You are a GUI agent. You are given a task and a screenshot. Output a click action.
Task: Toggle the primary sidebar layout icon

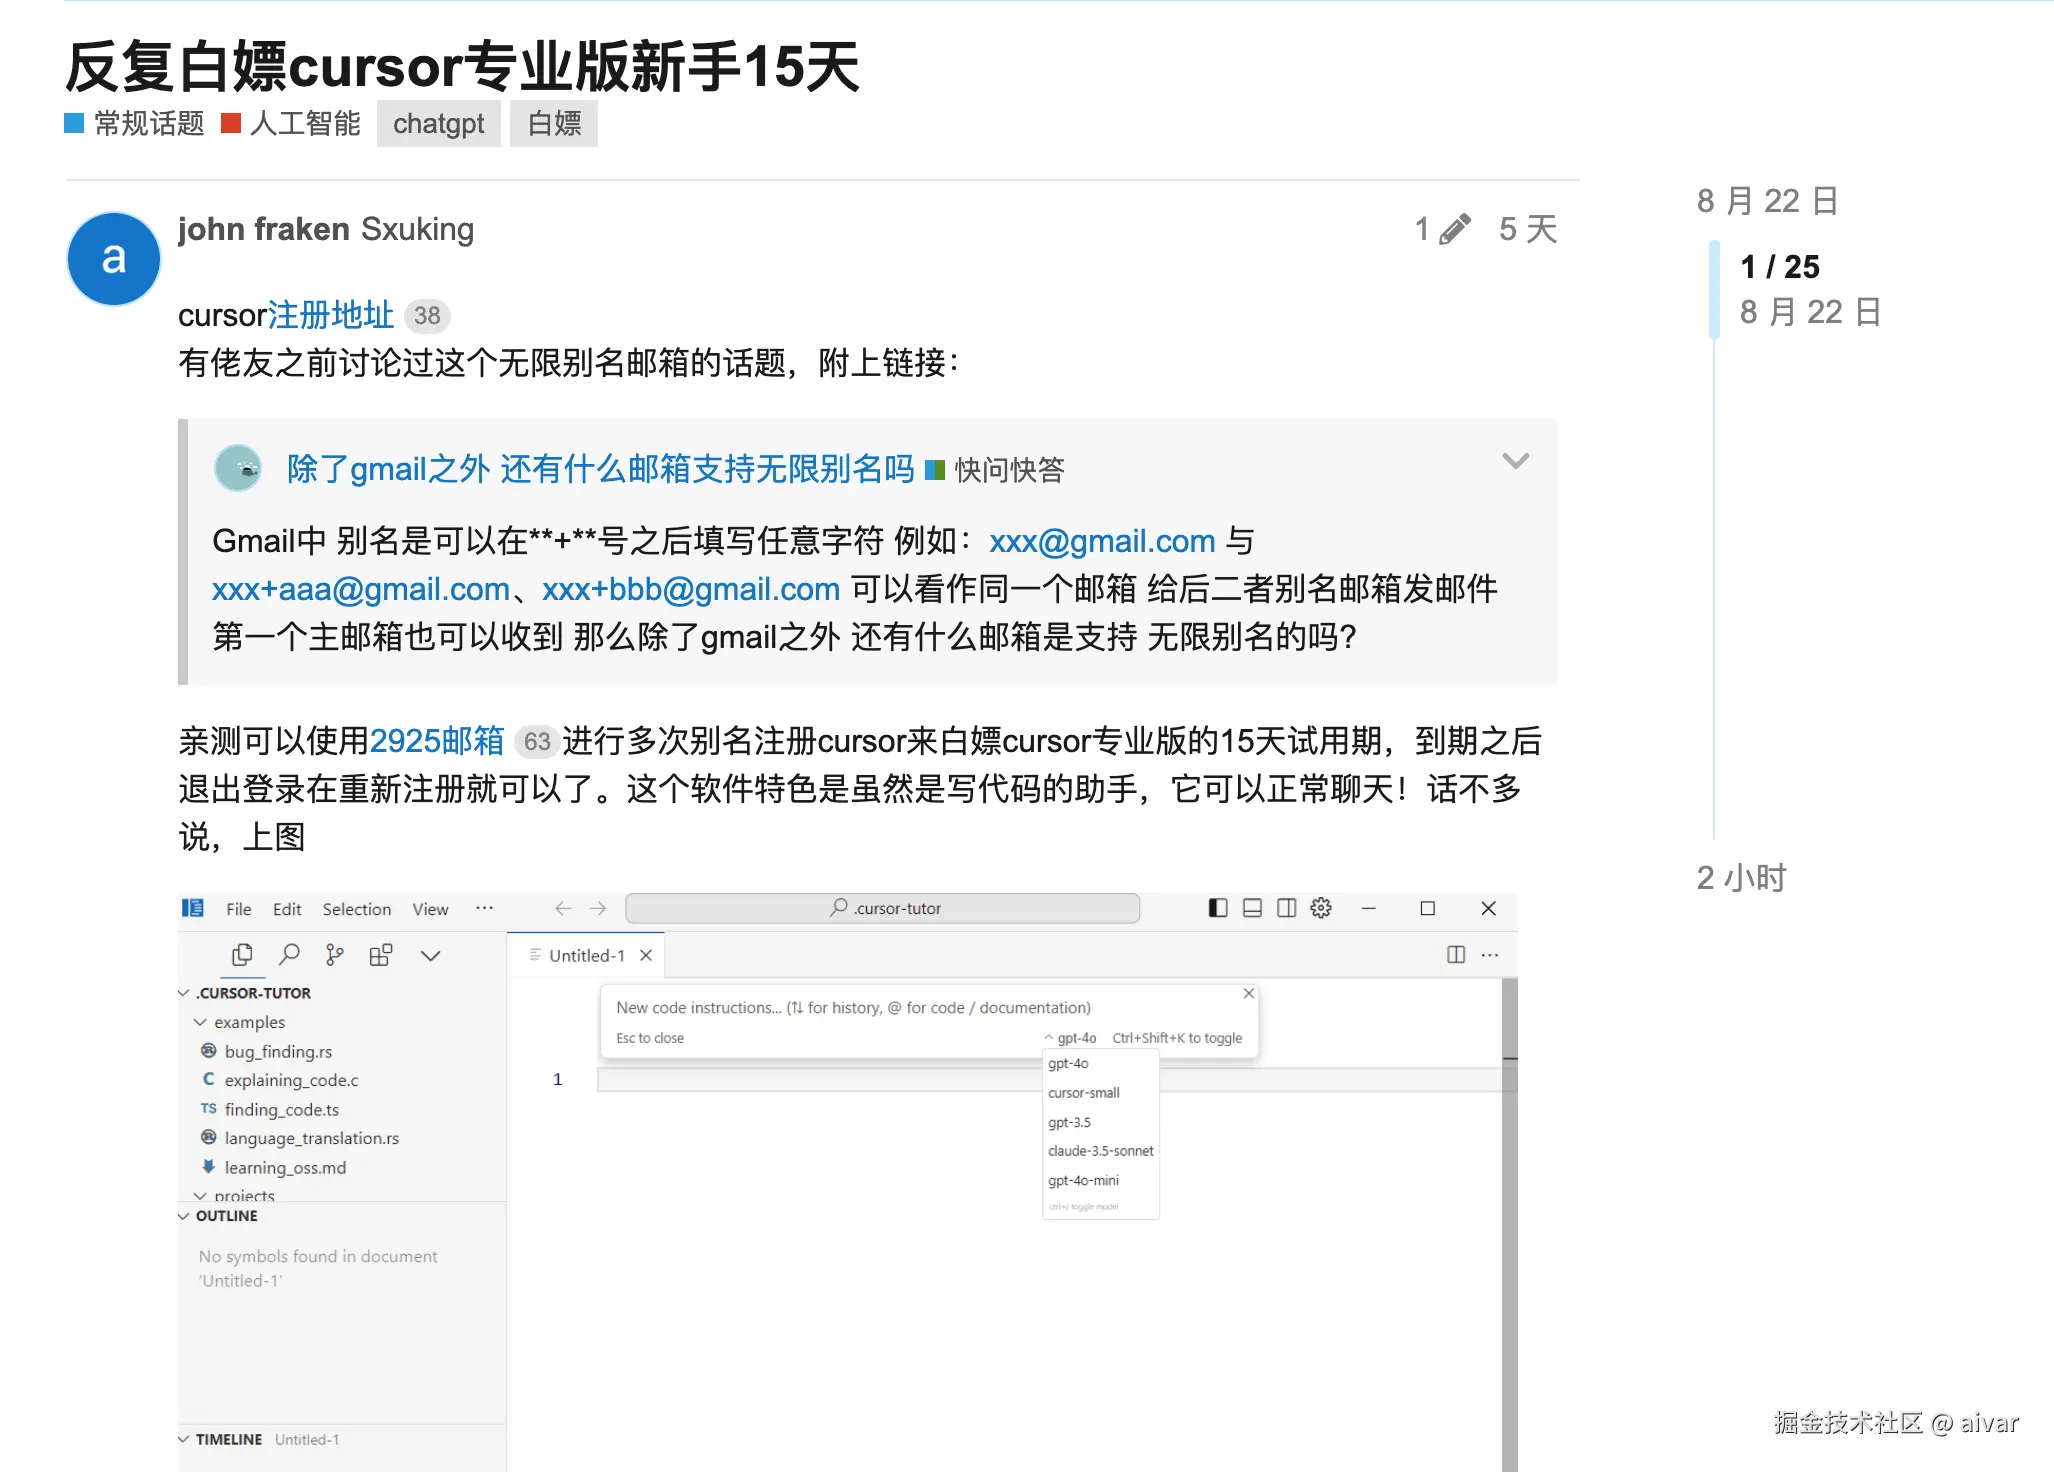(1218, 908)
